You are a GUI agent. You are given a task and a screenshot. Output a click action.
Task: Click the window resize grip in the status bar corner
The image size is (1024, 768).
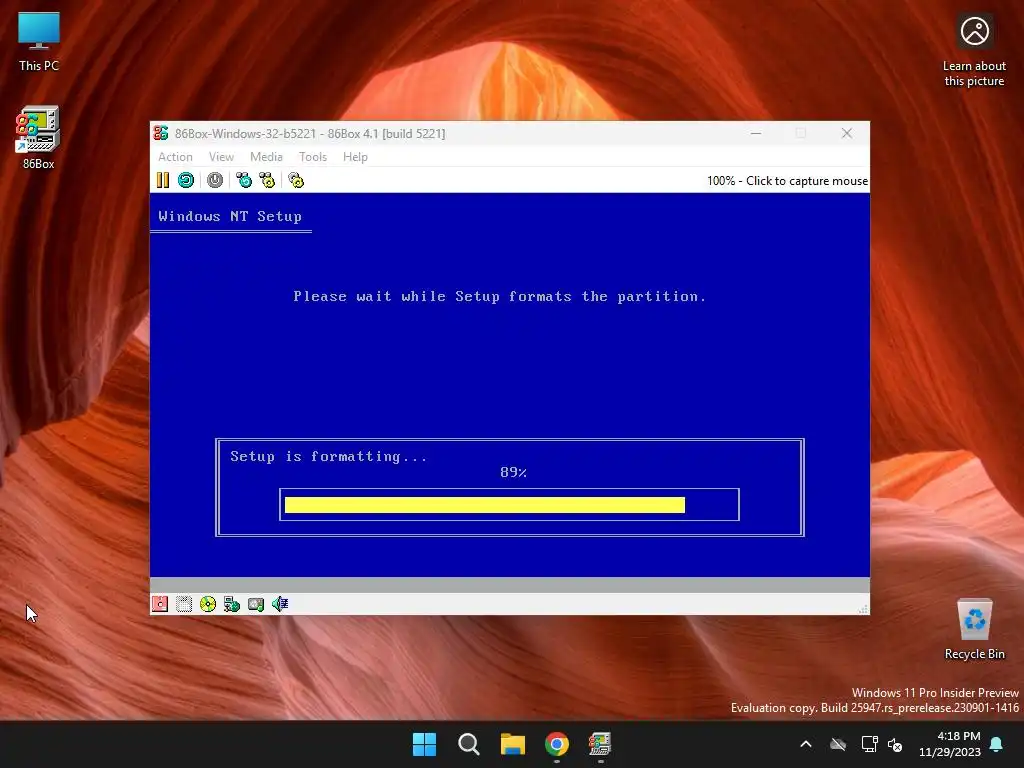click(x=863, y=609)
